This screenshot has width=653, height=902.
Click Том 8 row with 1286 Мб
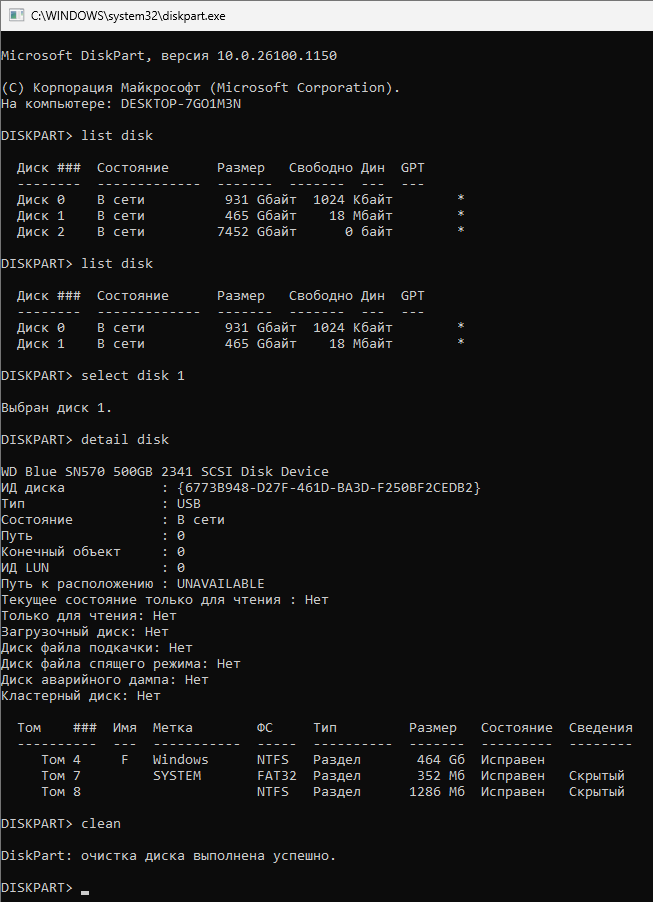coord(333,792)
